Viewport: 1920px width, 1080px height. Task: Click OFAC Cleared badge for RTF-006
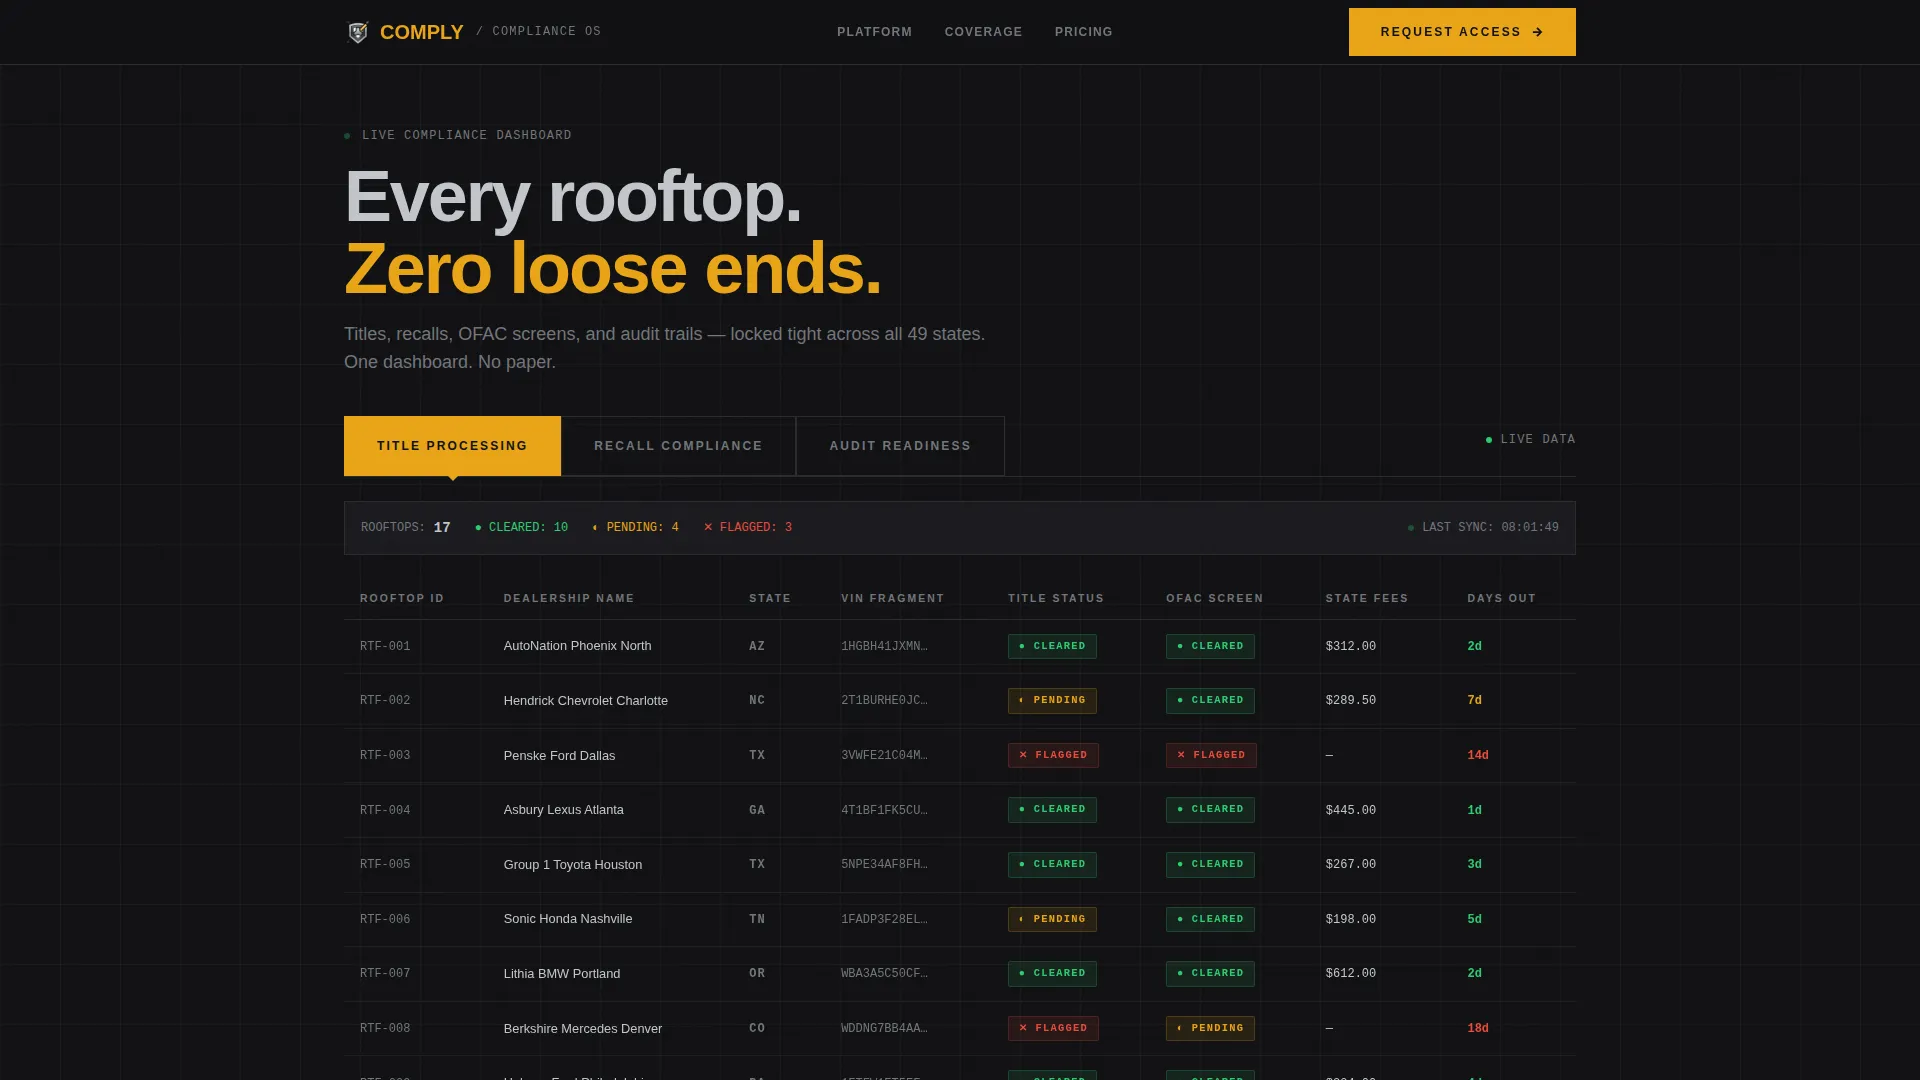tap(1210, 919)
